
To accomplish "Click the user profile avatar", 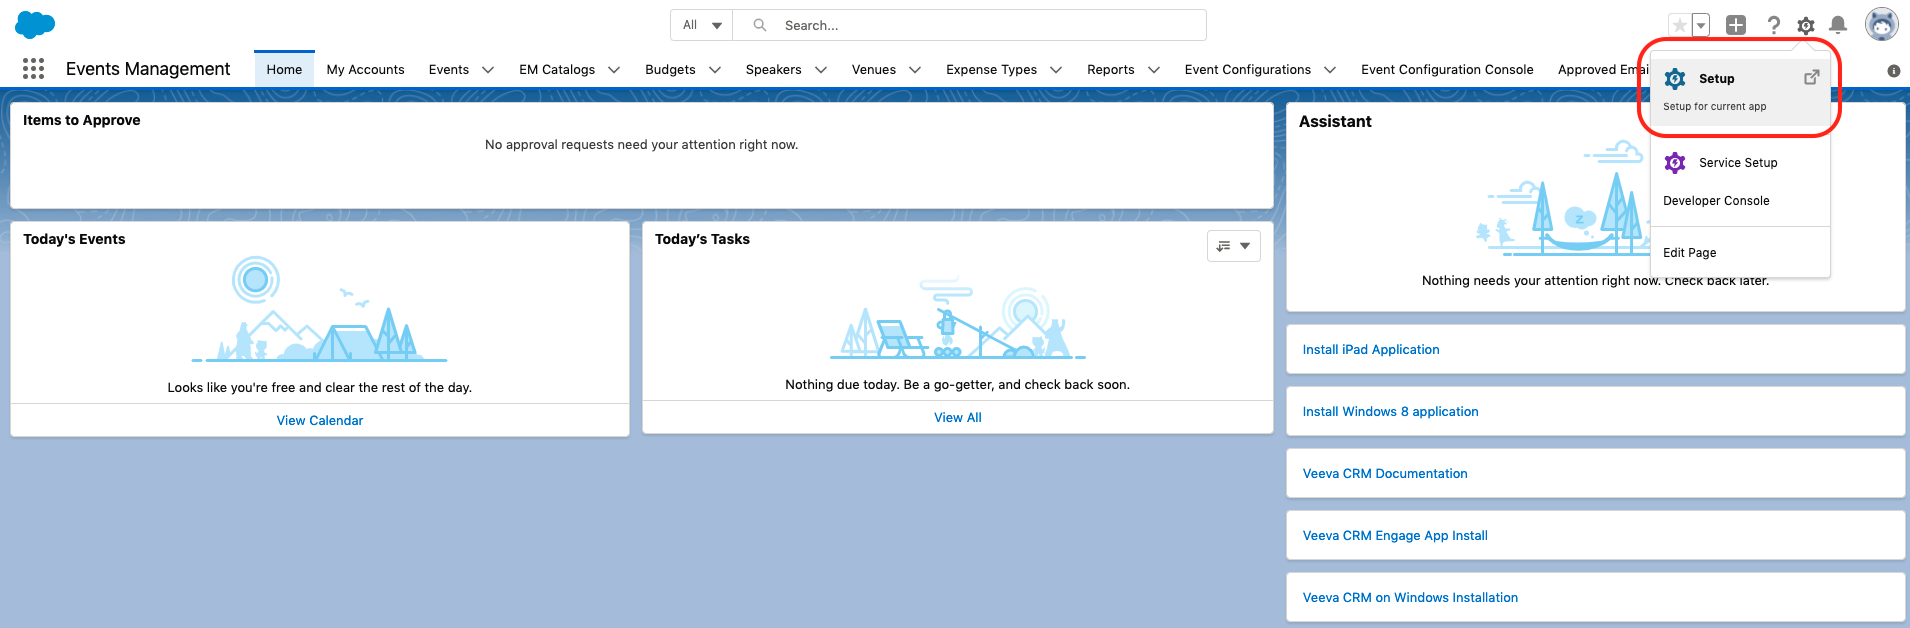I will [1882, 25].
